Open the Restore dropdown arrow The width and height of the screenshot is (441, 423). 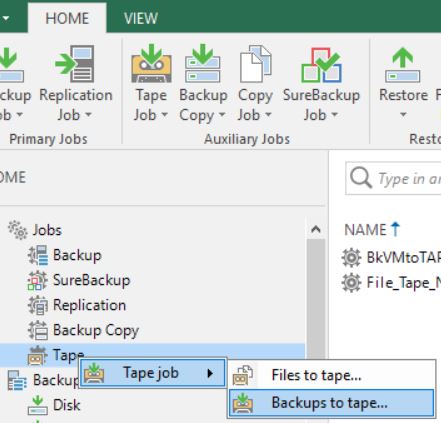point(403,115)
